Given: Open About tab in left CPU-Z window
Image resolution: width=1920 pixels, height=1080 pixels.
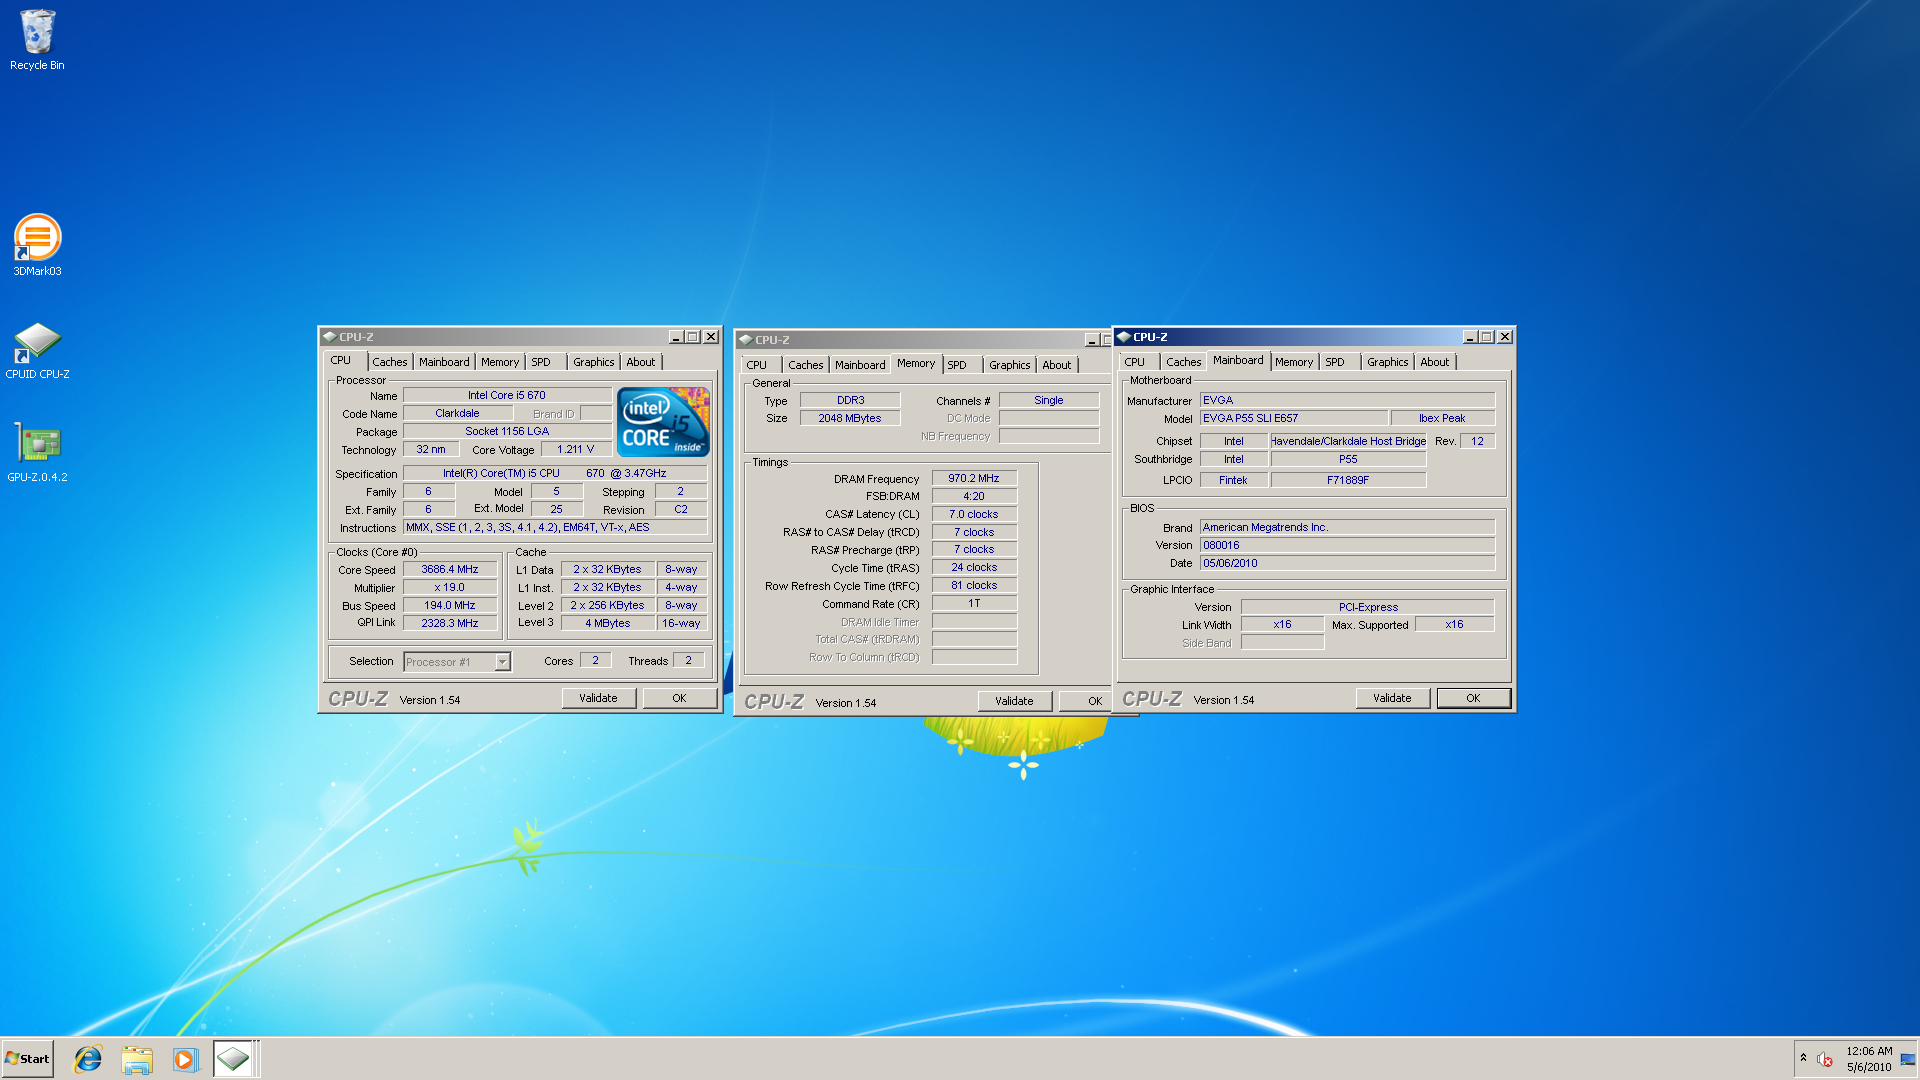Looking at the screenshot, I should click(x=640, y=362).
